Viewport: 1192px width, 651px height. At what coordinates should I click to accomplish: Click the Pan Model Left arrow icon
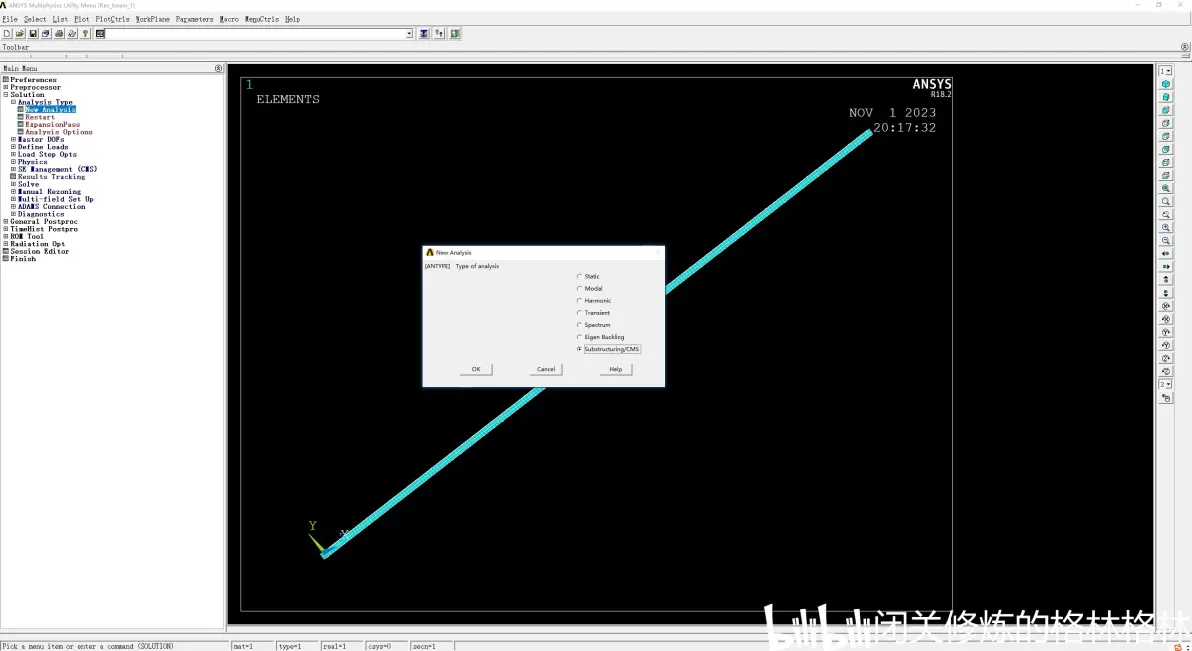[x=1165, y=254]
